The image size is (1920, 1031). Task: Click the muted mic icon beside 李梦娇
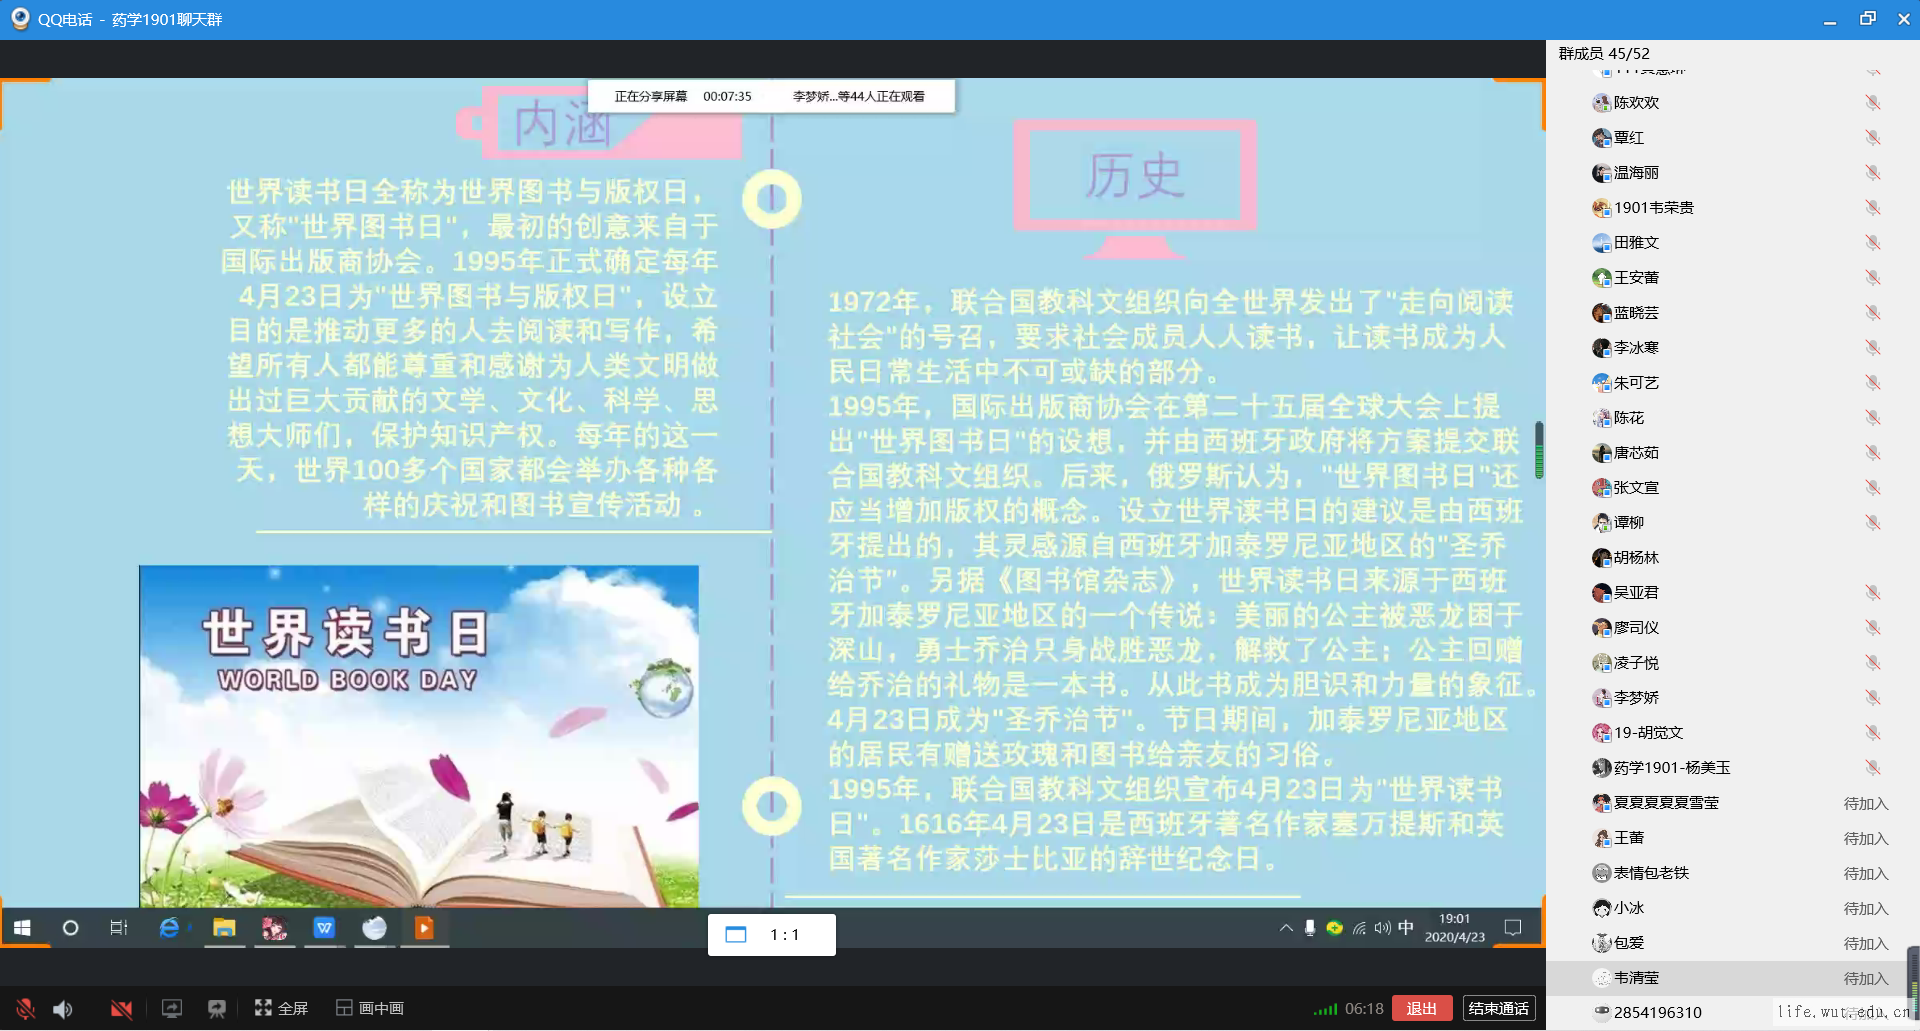[x=1872, y=698]
